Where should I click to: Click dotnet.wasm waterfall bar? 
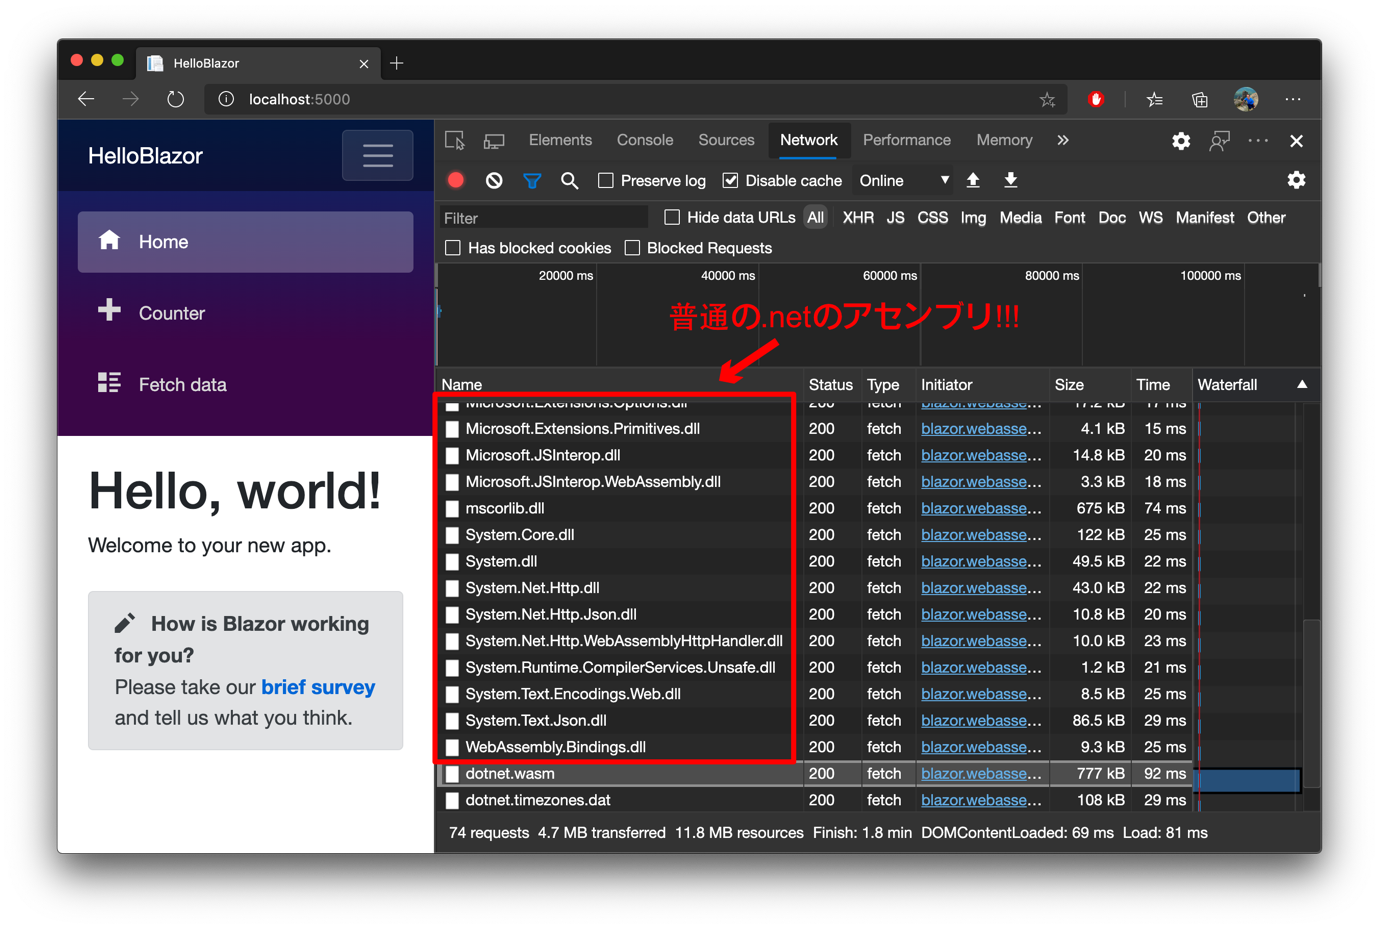pos(1249,780)
